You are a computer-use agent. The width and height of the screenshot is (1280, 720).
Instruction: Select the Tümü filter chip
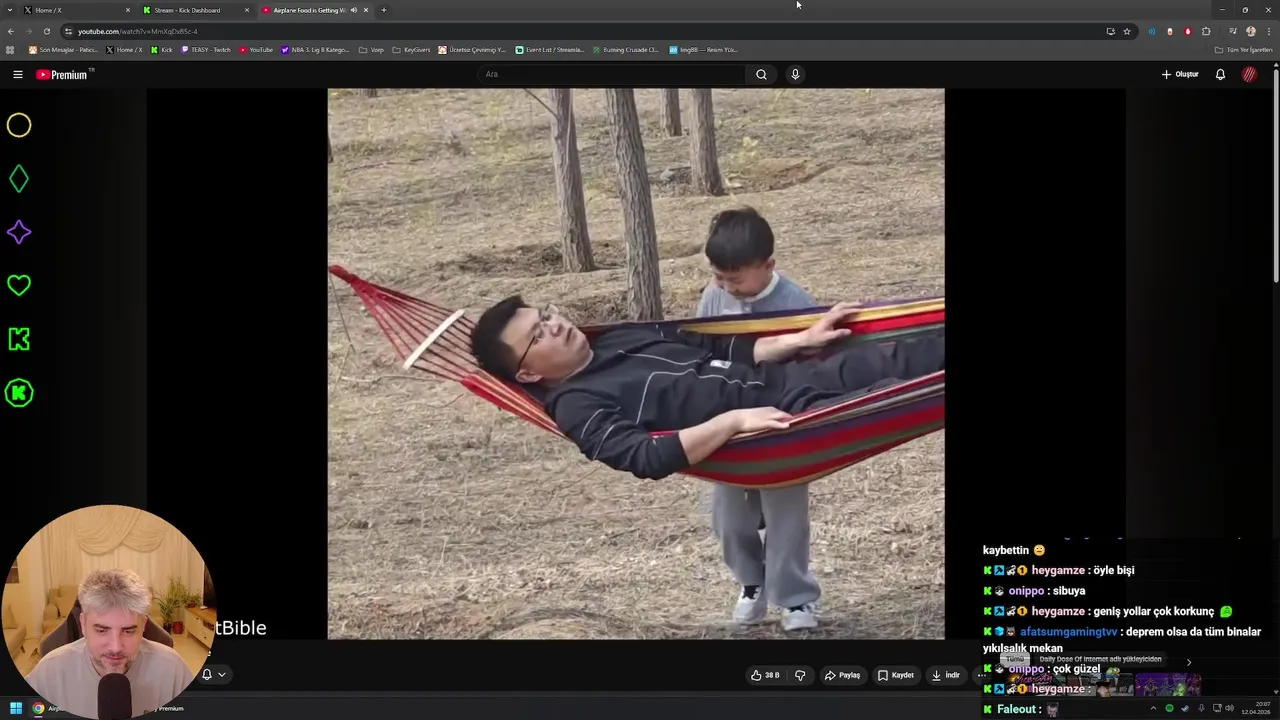(1015, 660)
